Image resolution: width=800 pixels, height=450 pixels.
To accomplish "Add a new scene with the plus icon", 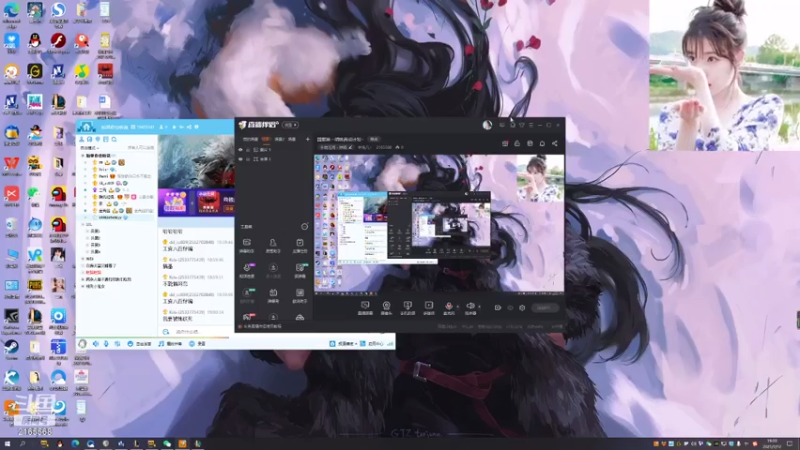I will click(307, 139).
